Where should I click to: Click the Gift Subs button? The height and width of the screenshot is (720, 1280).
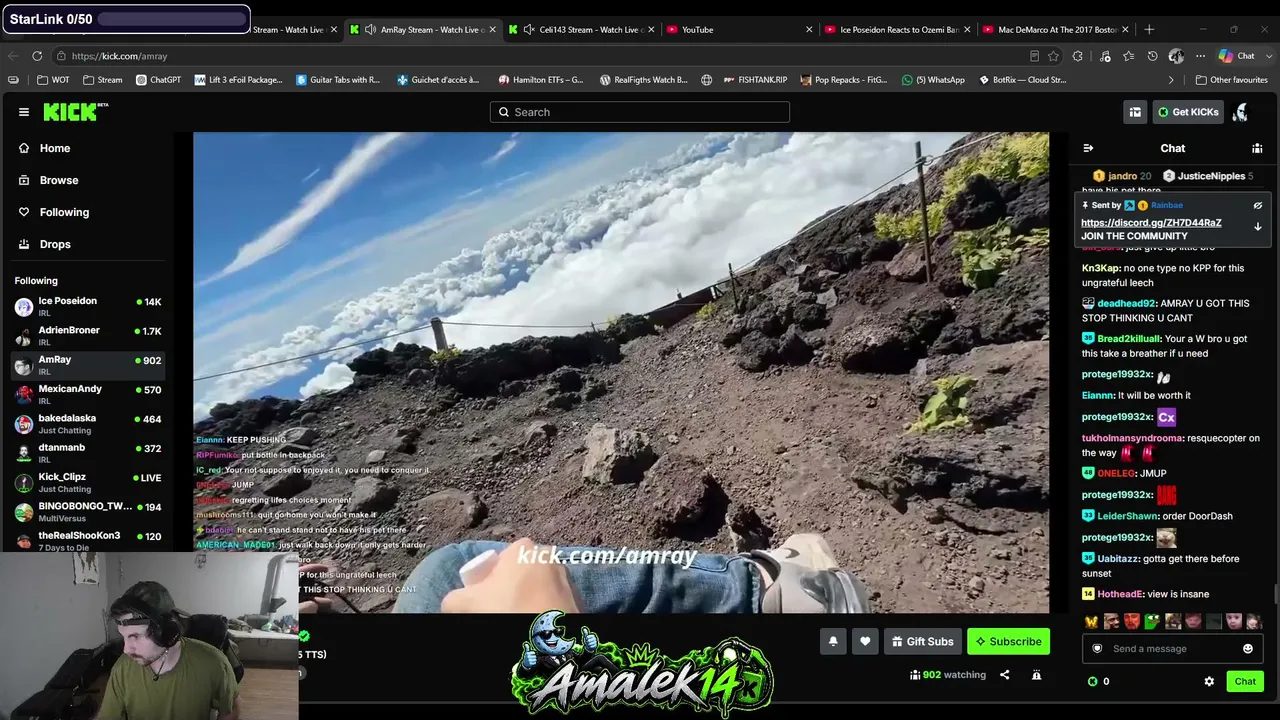click(922, 641)
